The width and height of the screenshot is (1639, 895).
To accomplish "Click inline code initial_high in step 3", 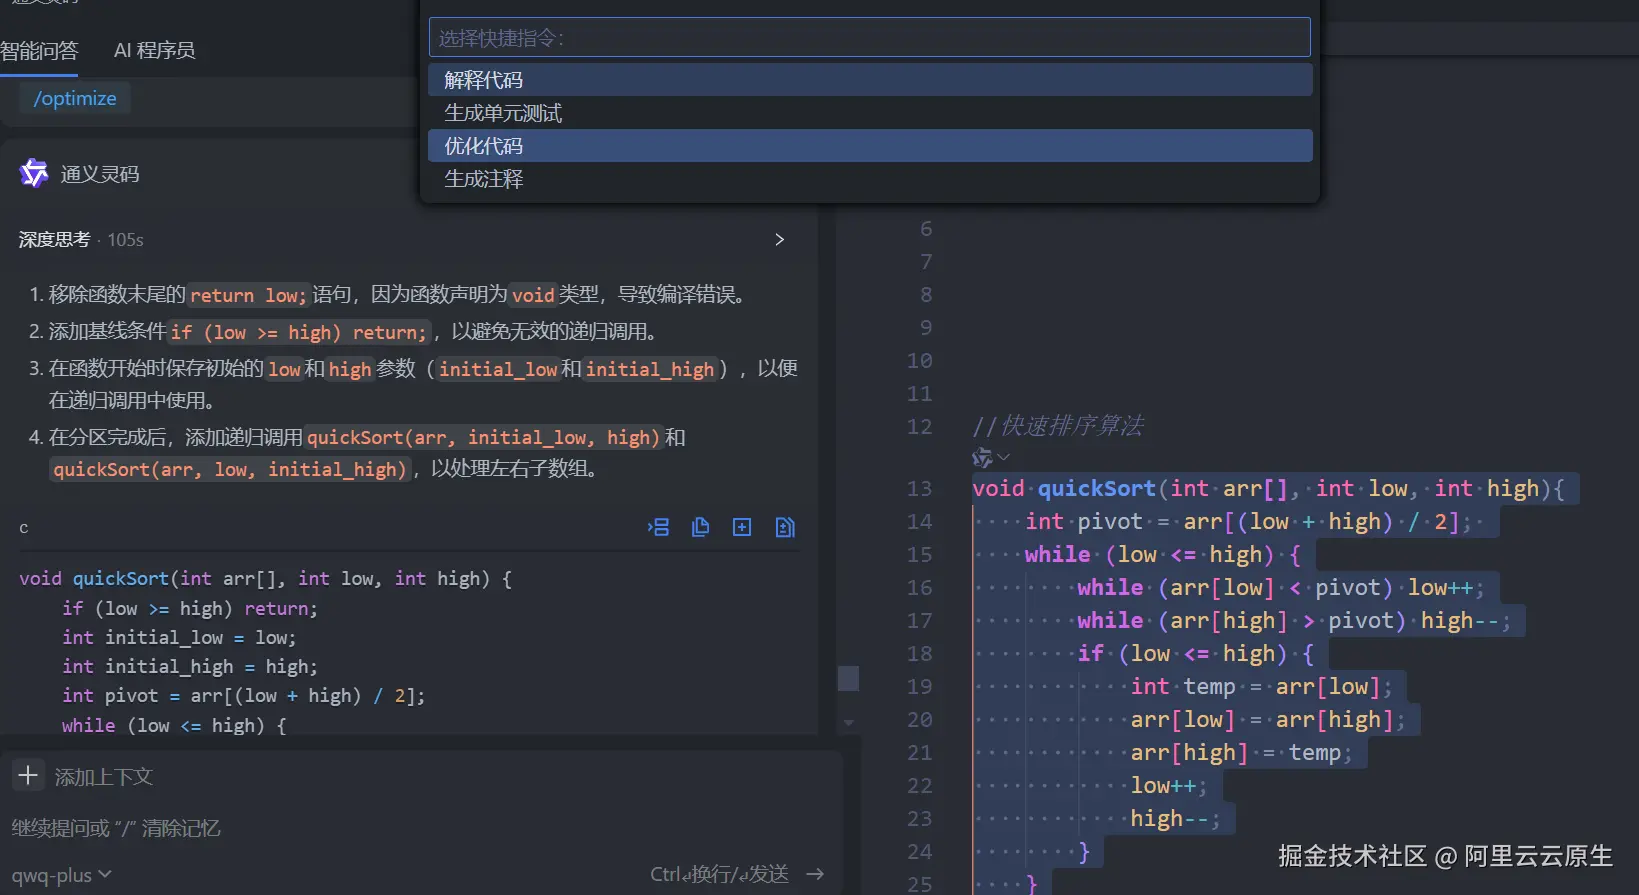I will [650, 370].
